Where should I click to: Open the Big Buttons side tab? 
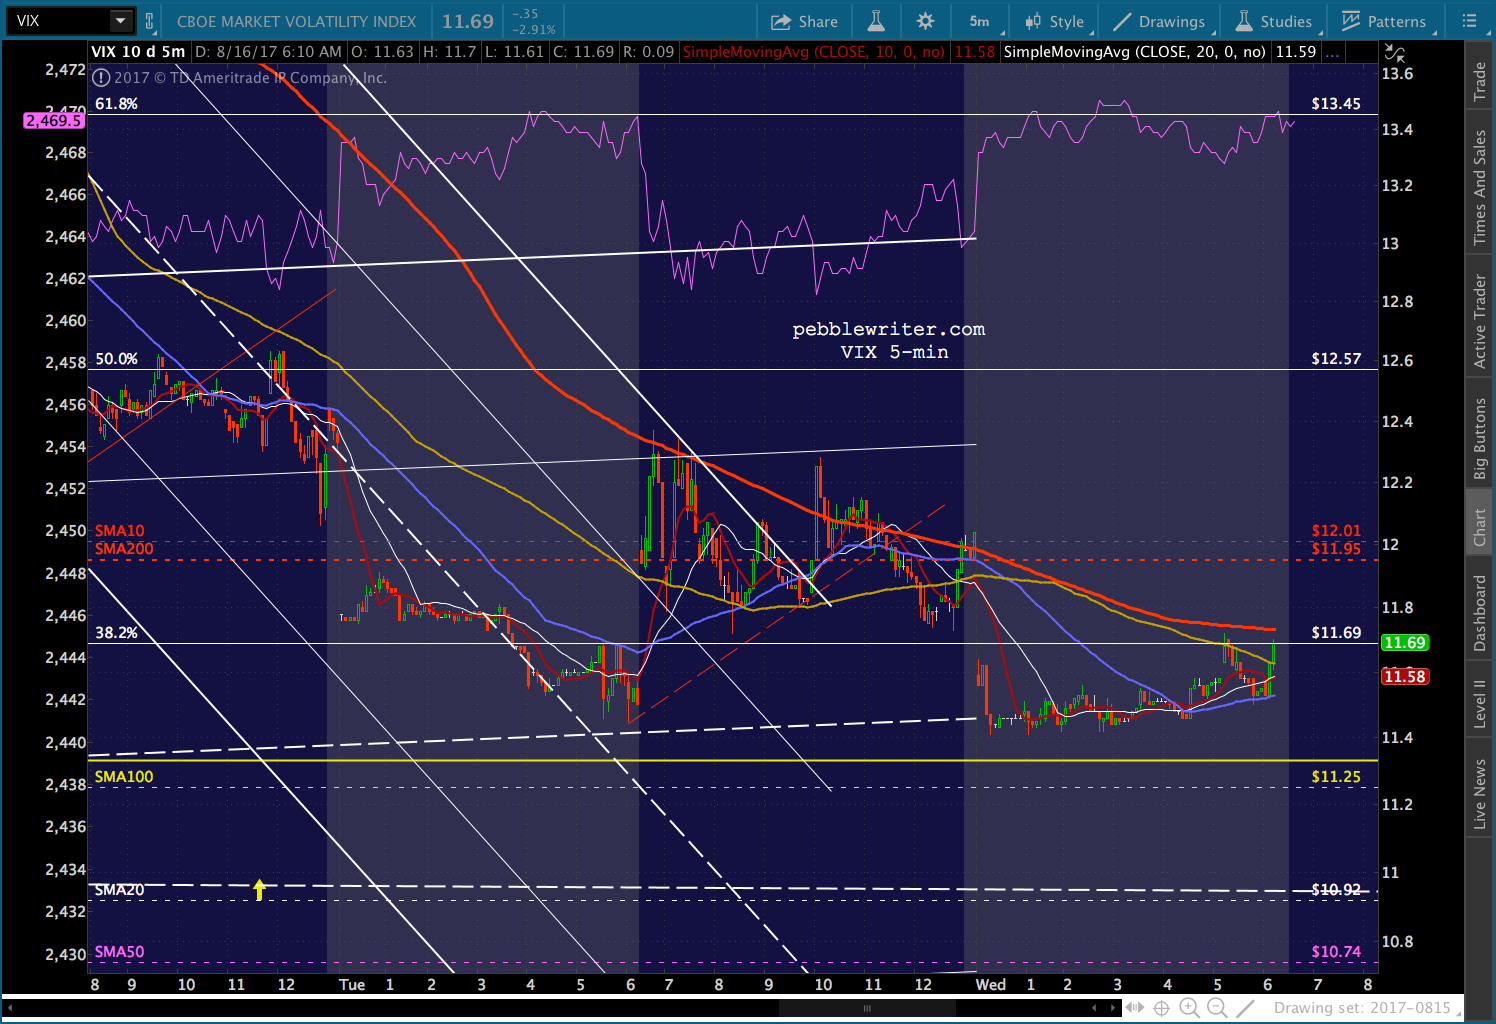[x=1480, y=438]
